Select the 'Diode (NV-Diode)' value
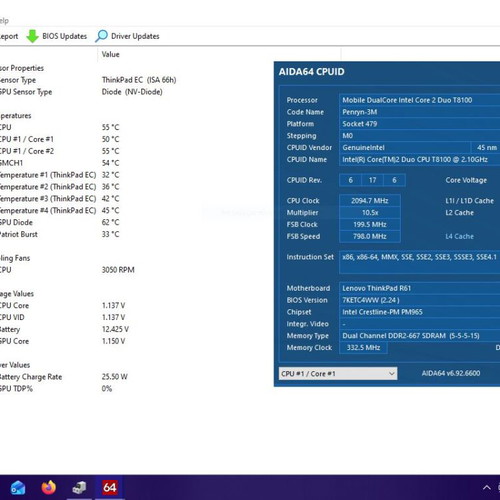Viewport: 500px width, 500px height. click(132, 92)
